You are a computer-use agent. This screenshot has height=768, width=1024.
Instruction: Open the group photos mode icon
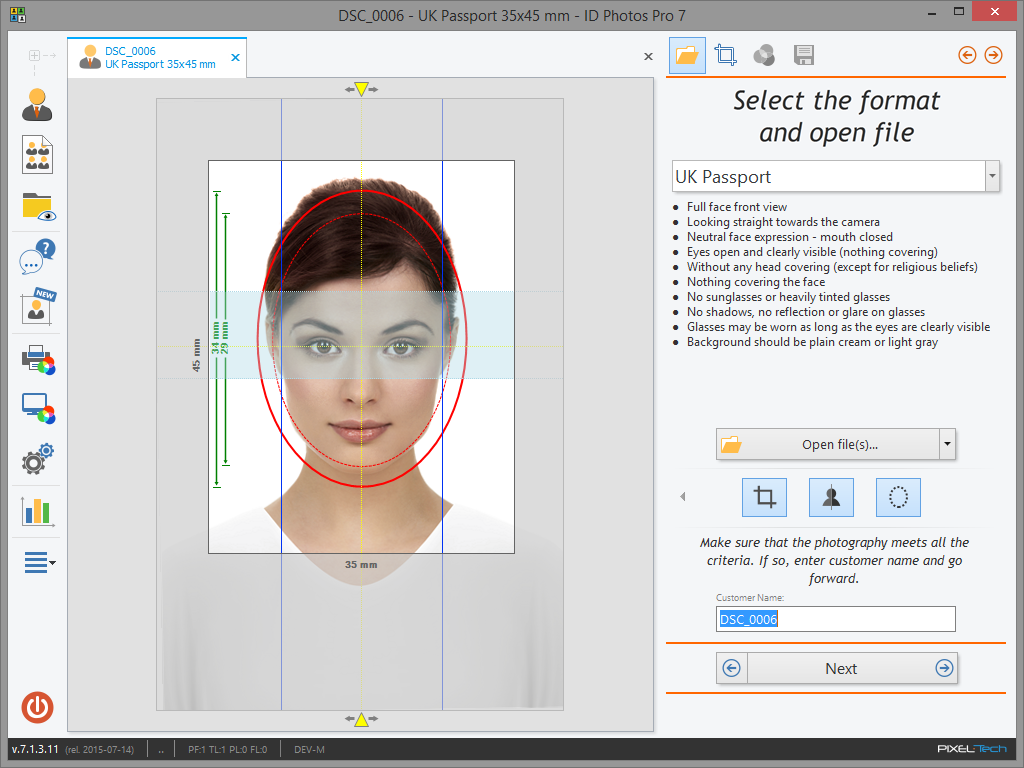point(37,154)
